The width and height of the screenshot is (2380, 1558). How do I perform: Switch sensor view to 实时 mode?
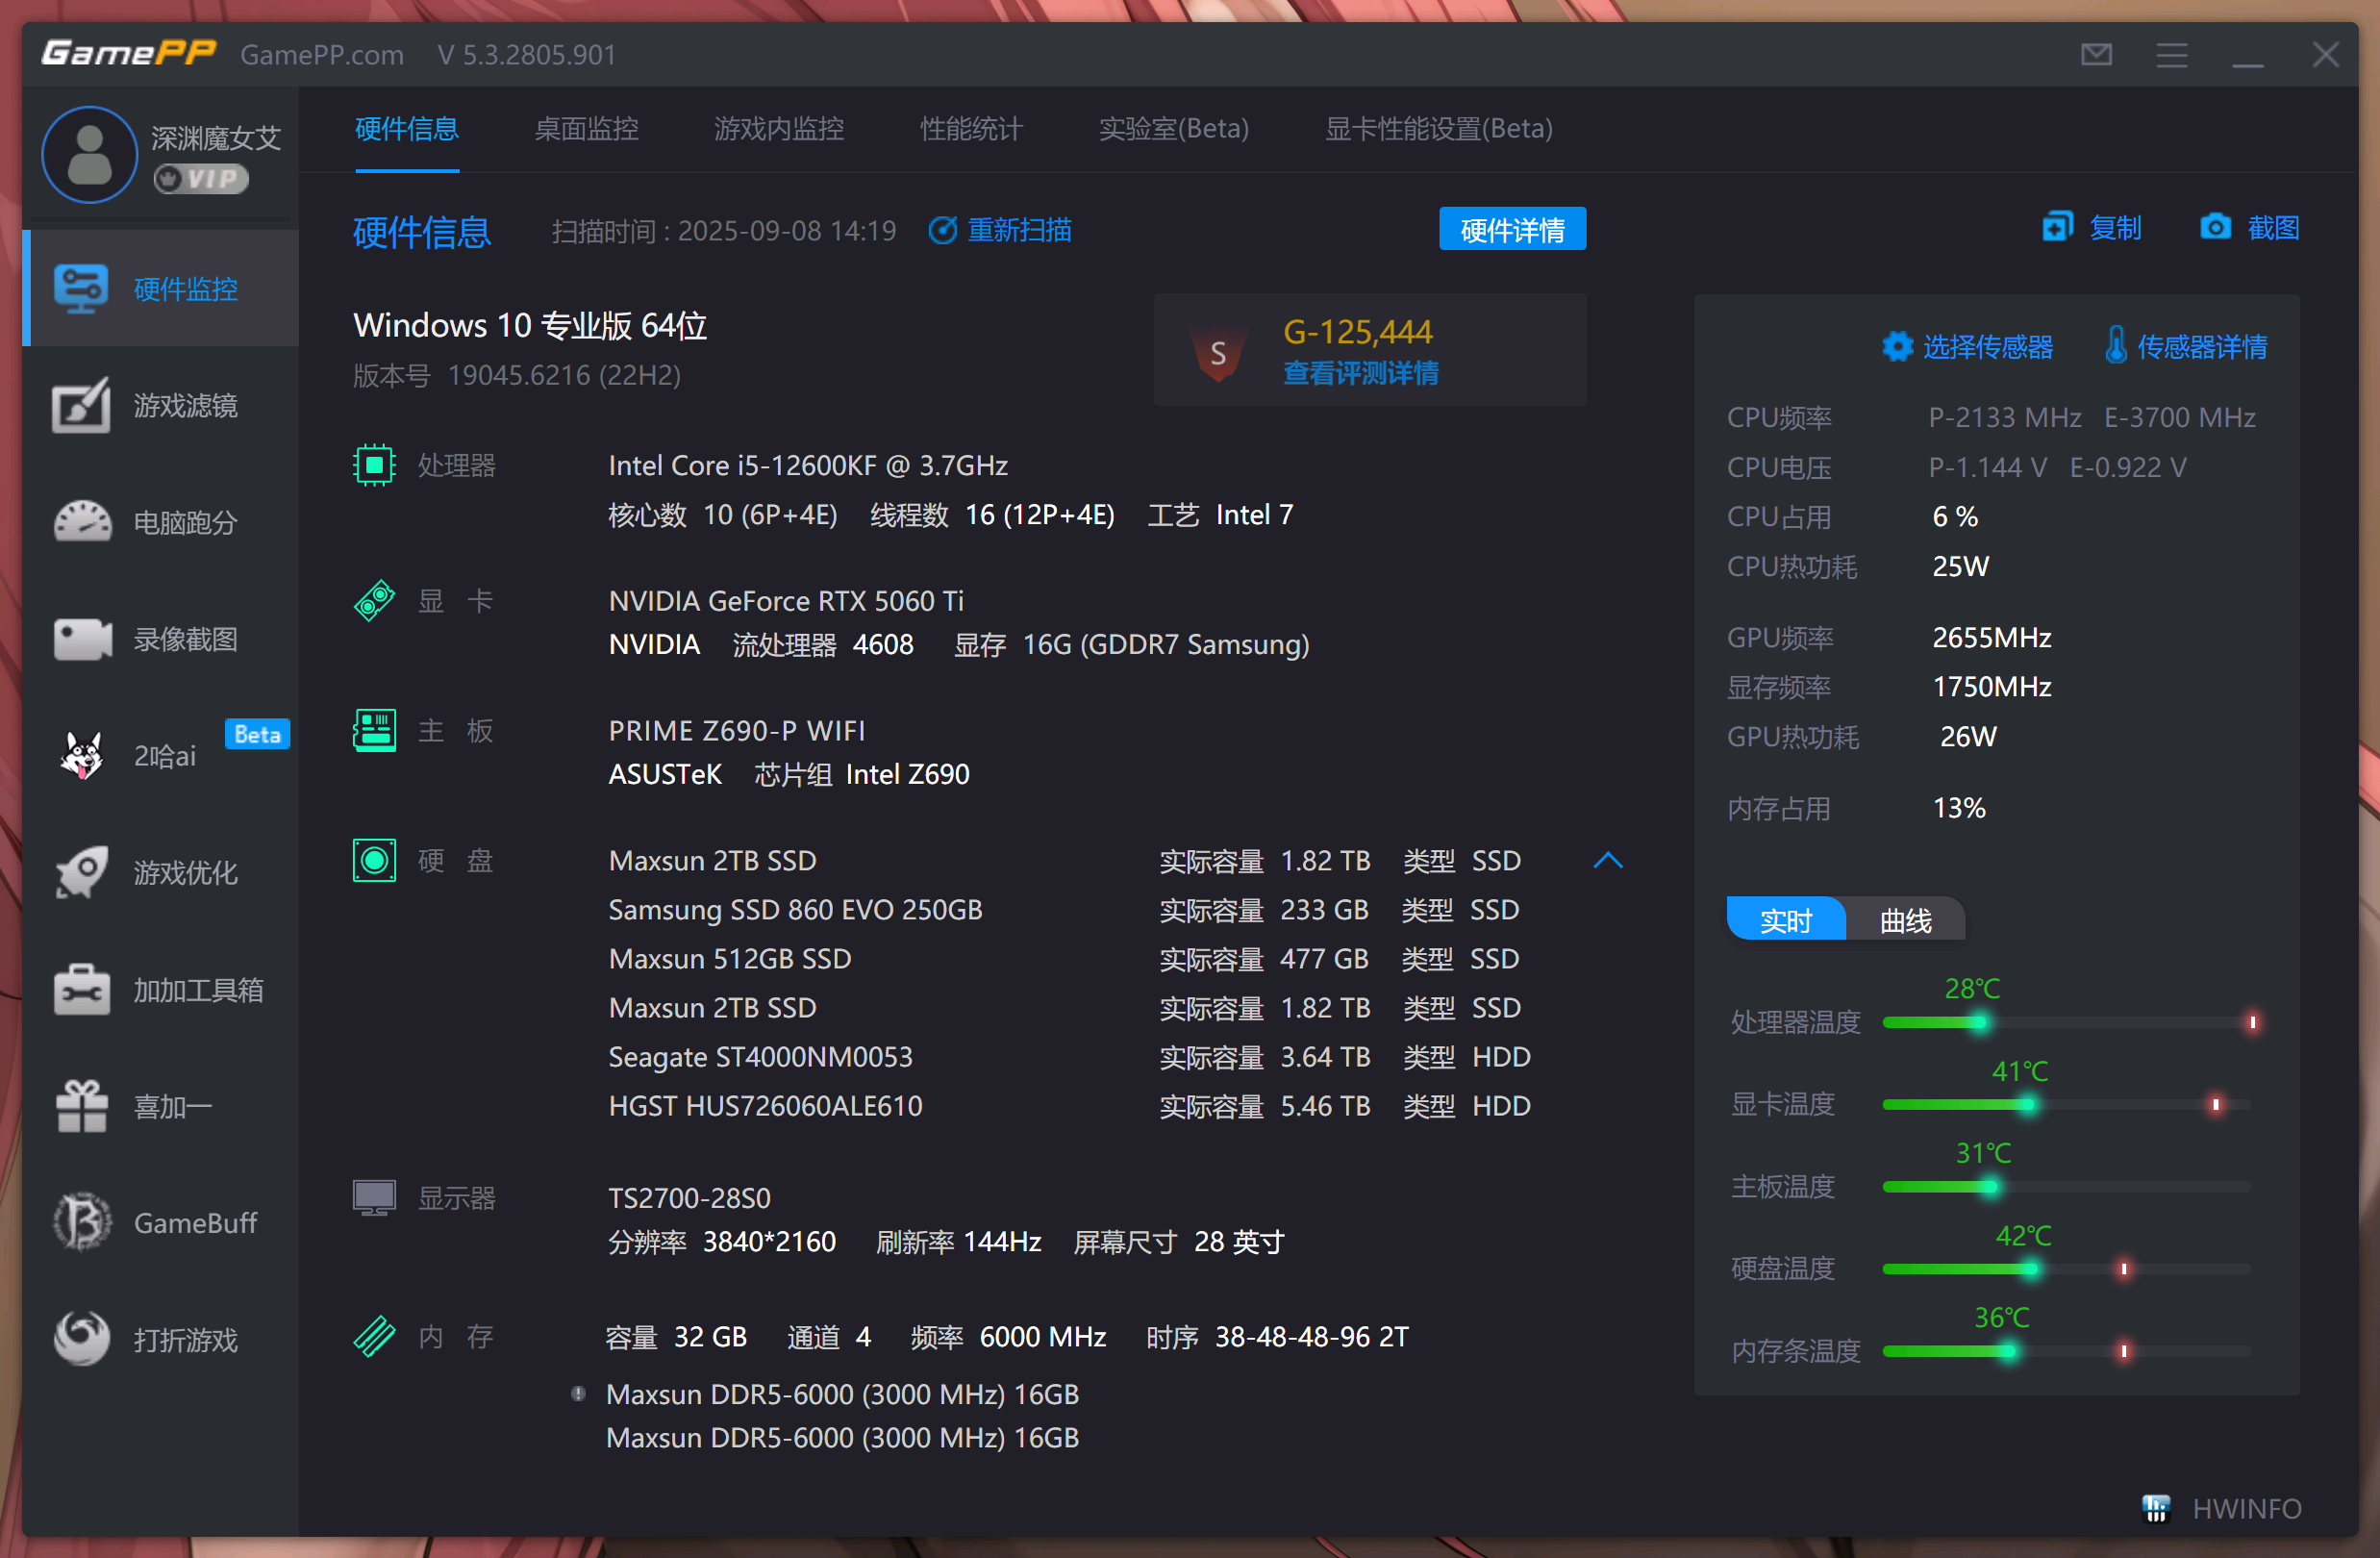(x=1785, y=920)
